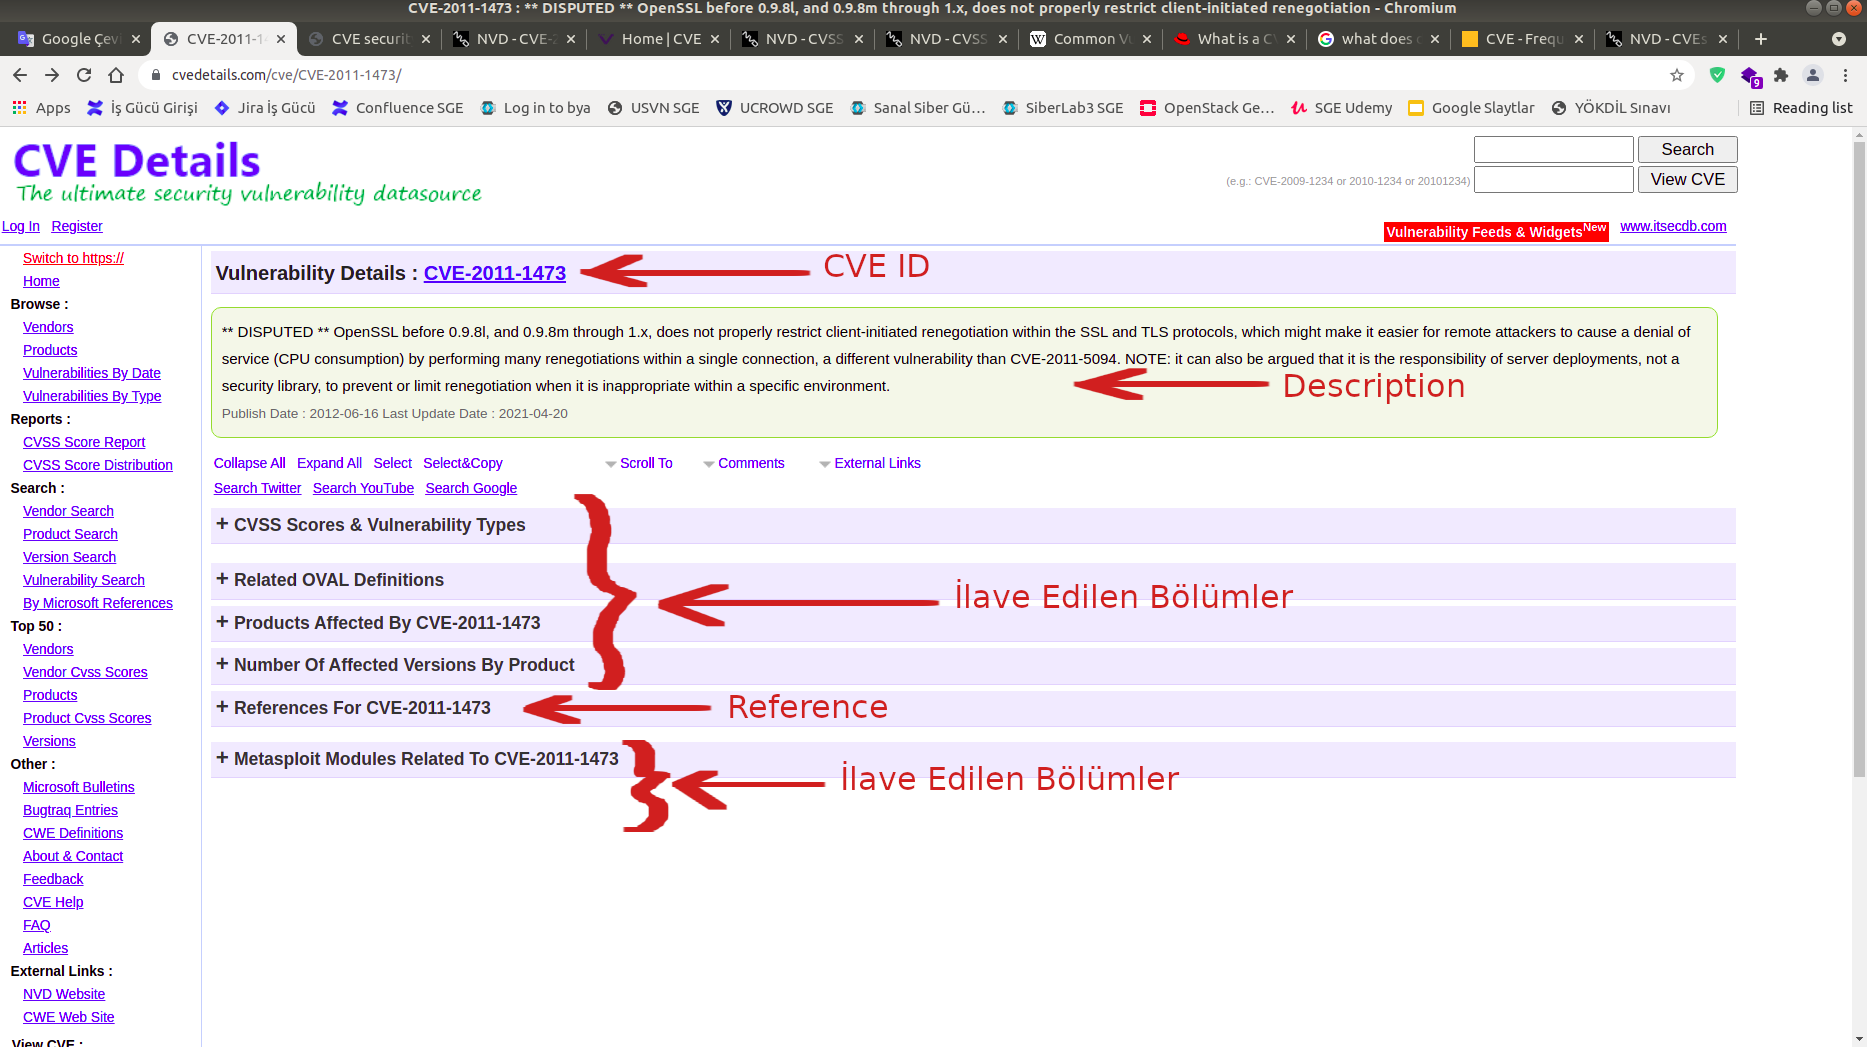Open the purple extension icon with badge
Viewport: 1867px width, 1047px height.
tap(1749, 76)
